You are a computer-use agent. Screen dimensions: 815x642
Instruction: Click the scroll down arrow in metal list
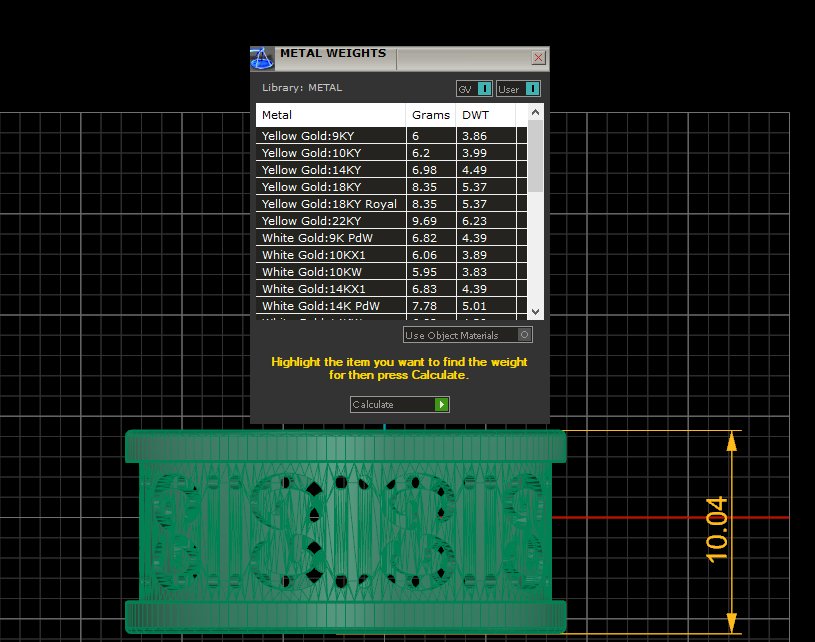(535, 312)
